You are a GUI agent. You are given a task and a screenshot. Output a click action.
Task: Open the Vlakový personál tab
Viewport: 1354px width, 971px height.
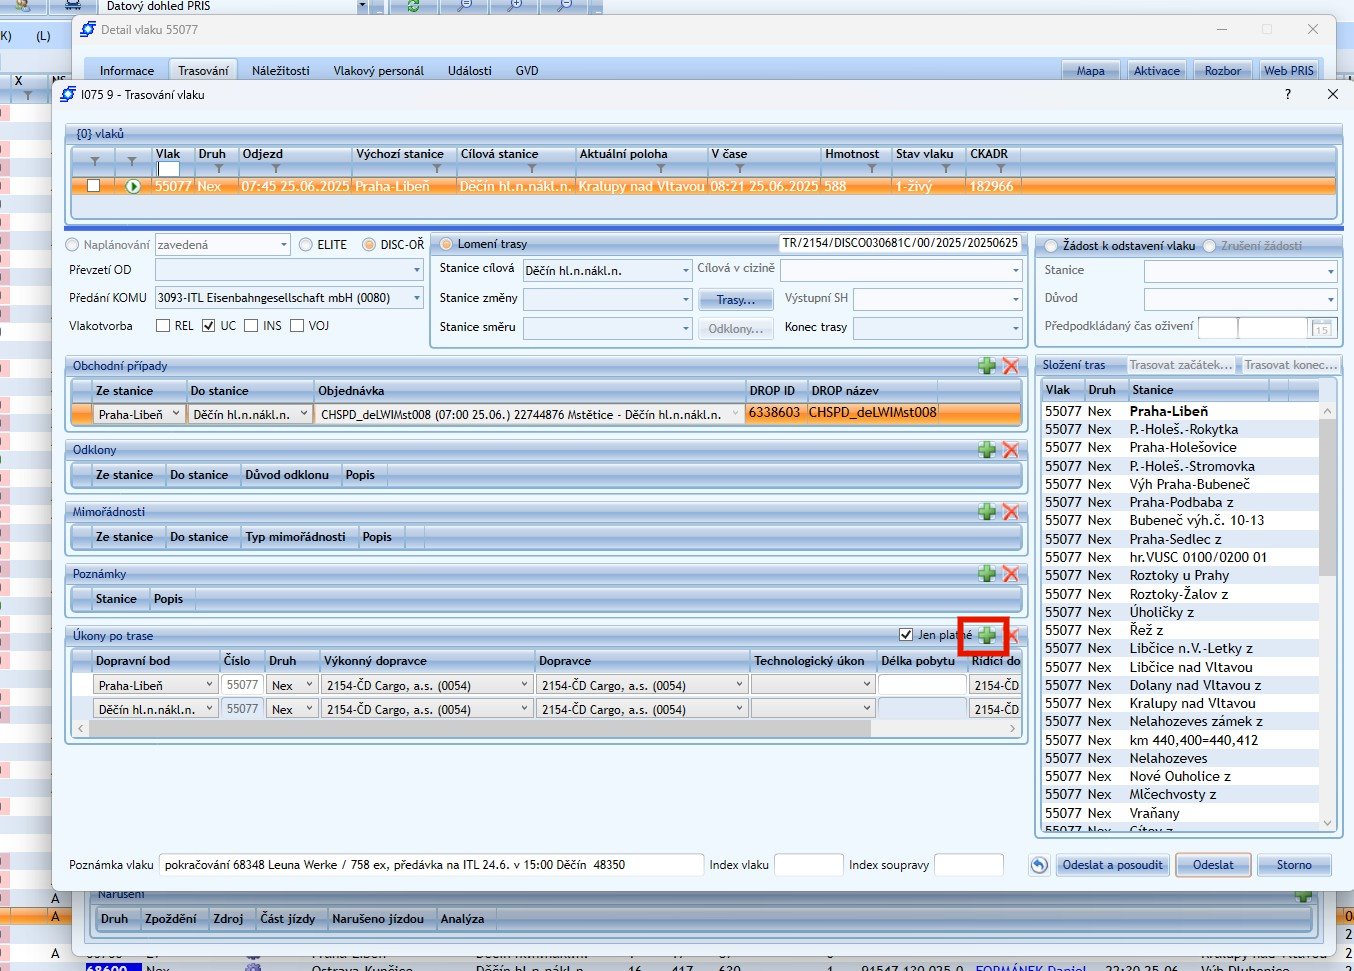pos(378,71)
